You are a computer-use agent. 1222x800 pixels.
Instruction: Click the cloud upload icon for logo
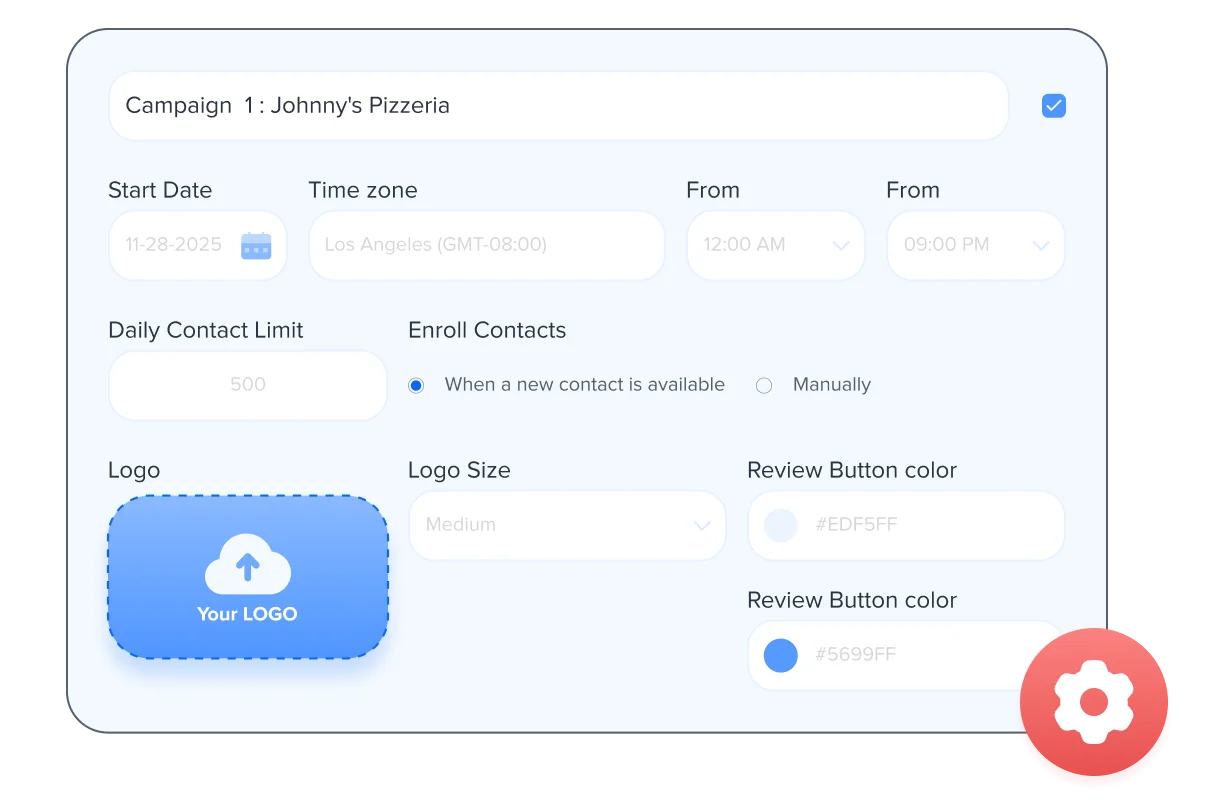click(x=247, y=566)
